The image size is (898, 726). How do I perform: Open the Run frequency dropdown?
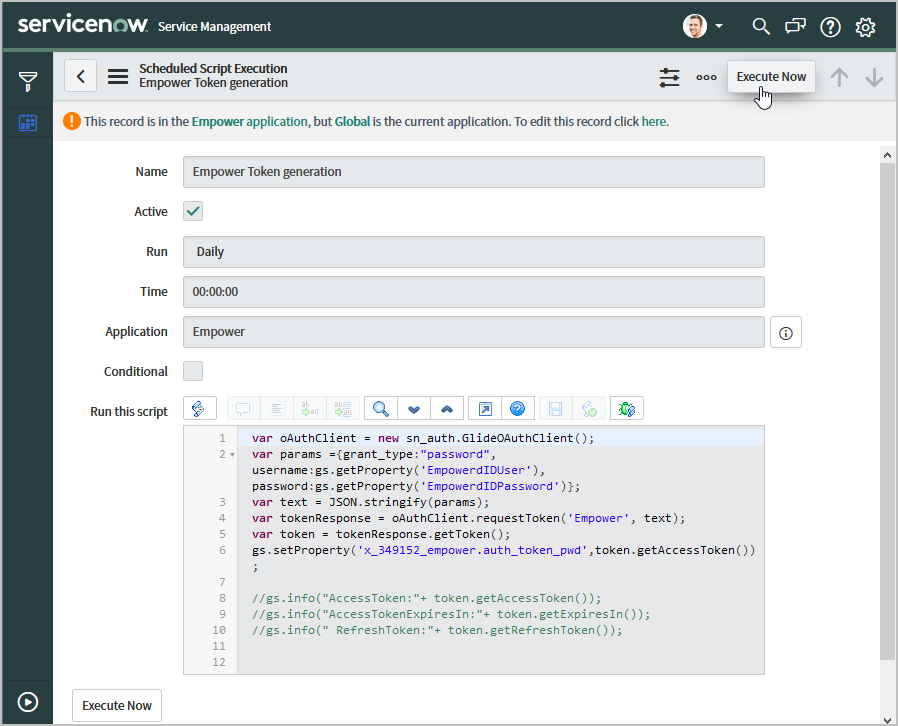[x=473, y=252]
